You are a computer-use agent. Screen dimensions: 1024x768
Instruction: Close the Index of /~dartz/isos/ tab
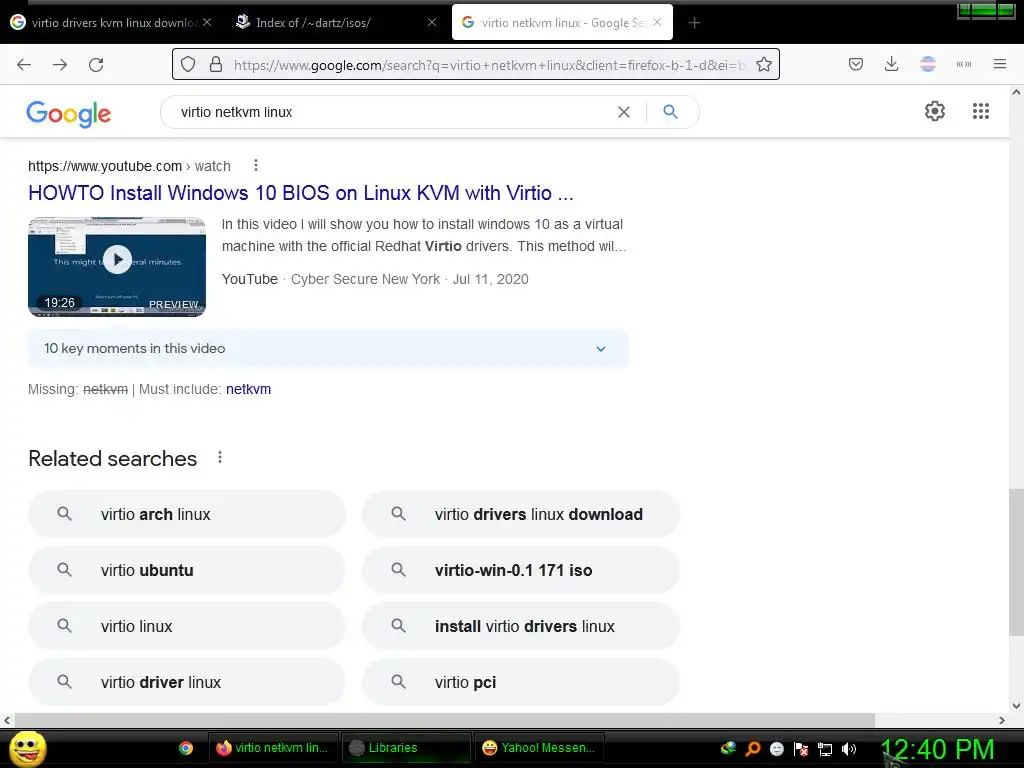point(432,23)
